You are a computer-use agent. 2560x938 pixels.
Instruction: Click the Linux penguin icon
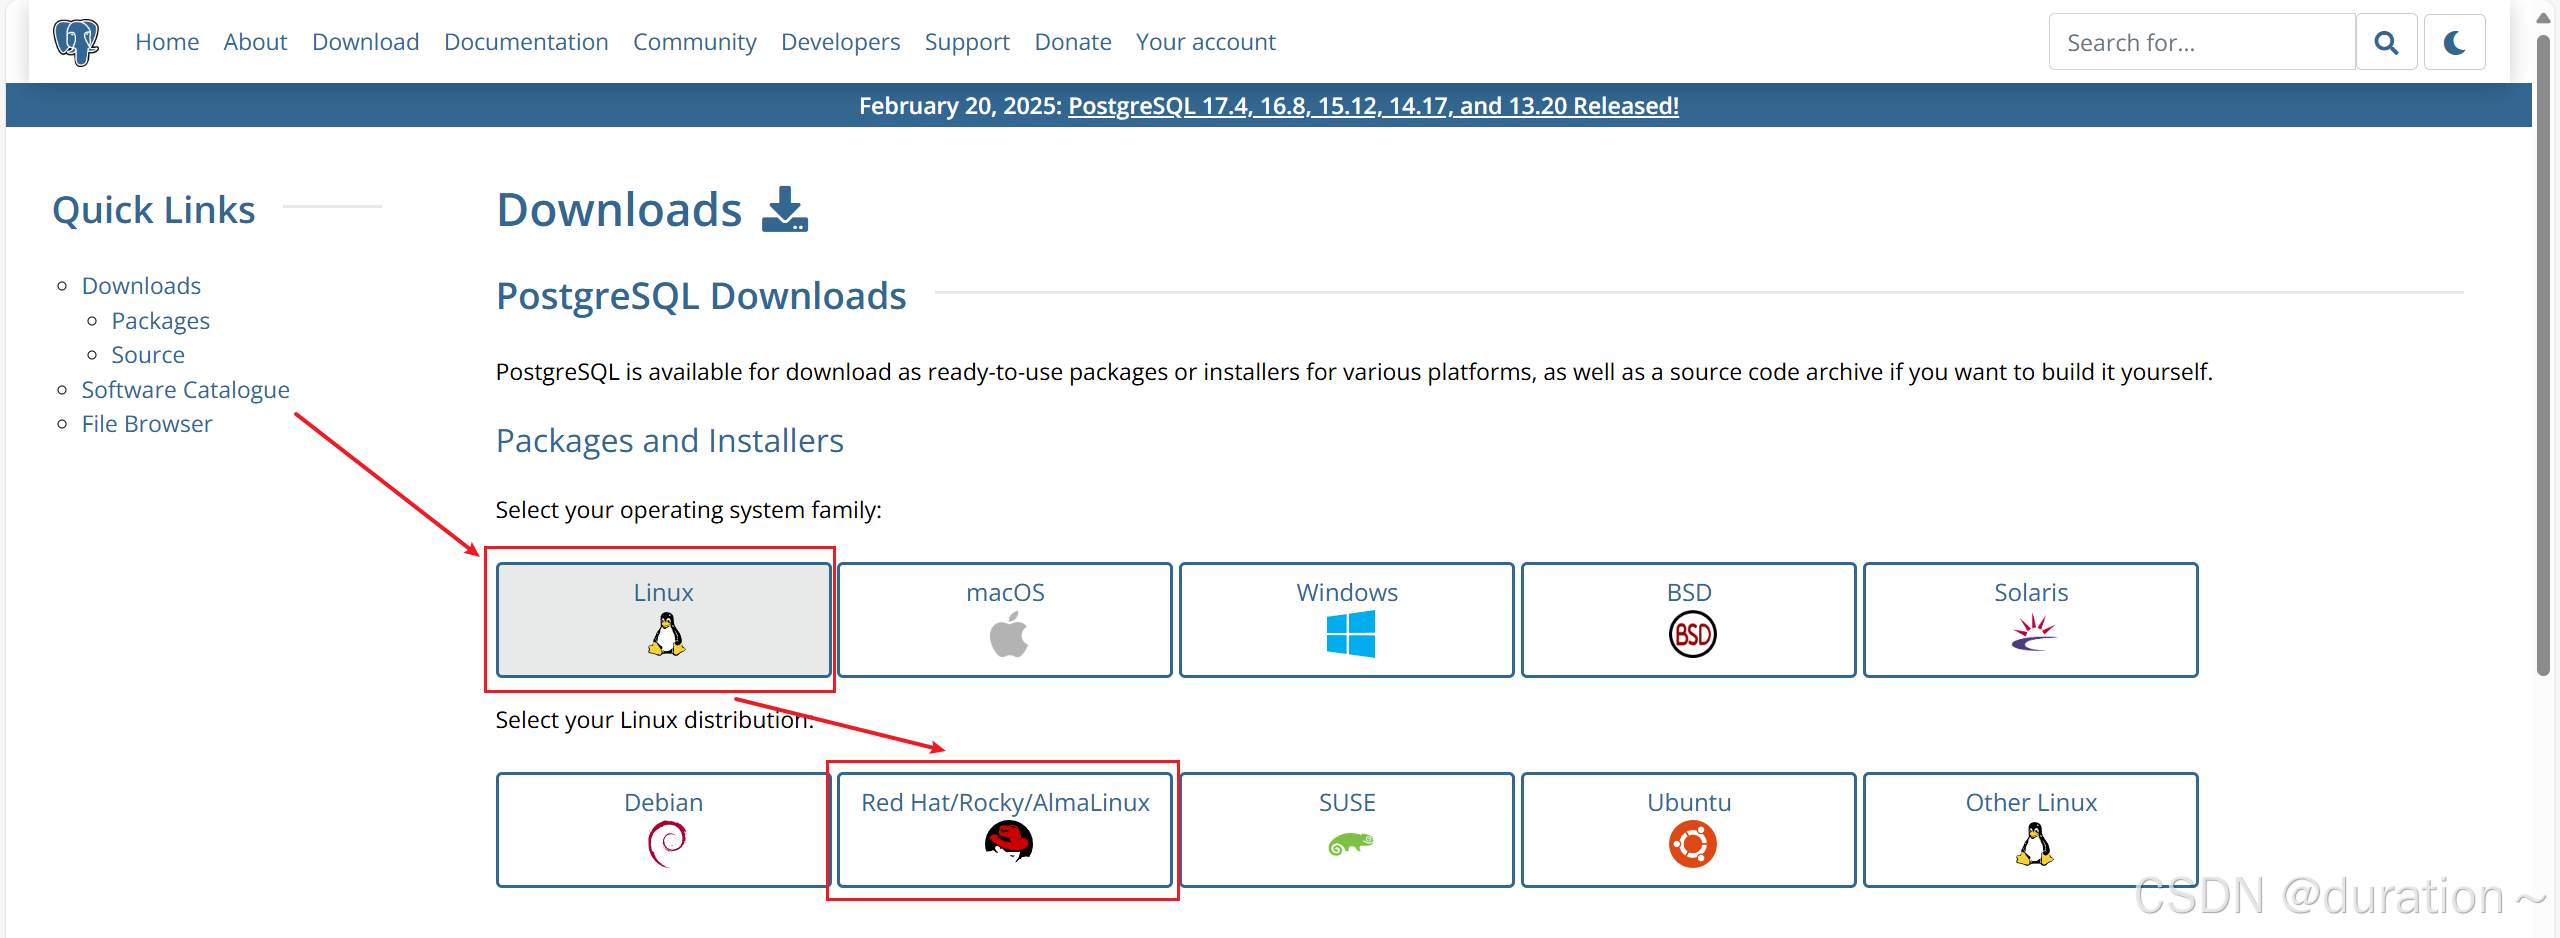[666, 635]
